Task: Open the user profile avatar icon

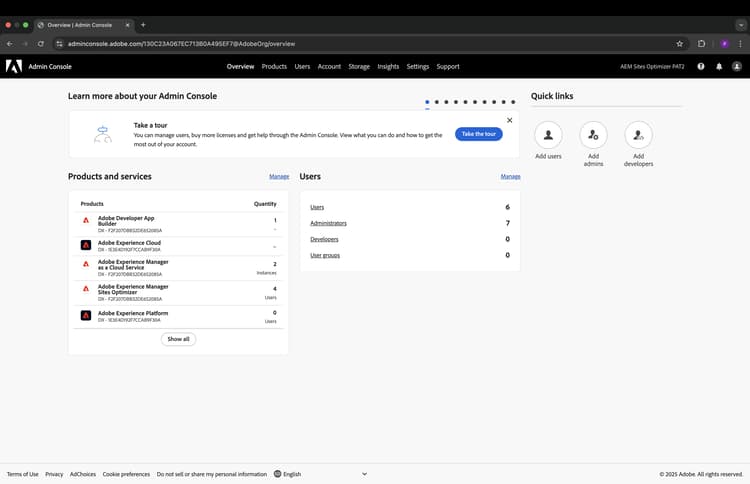Action: 737,66
